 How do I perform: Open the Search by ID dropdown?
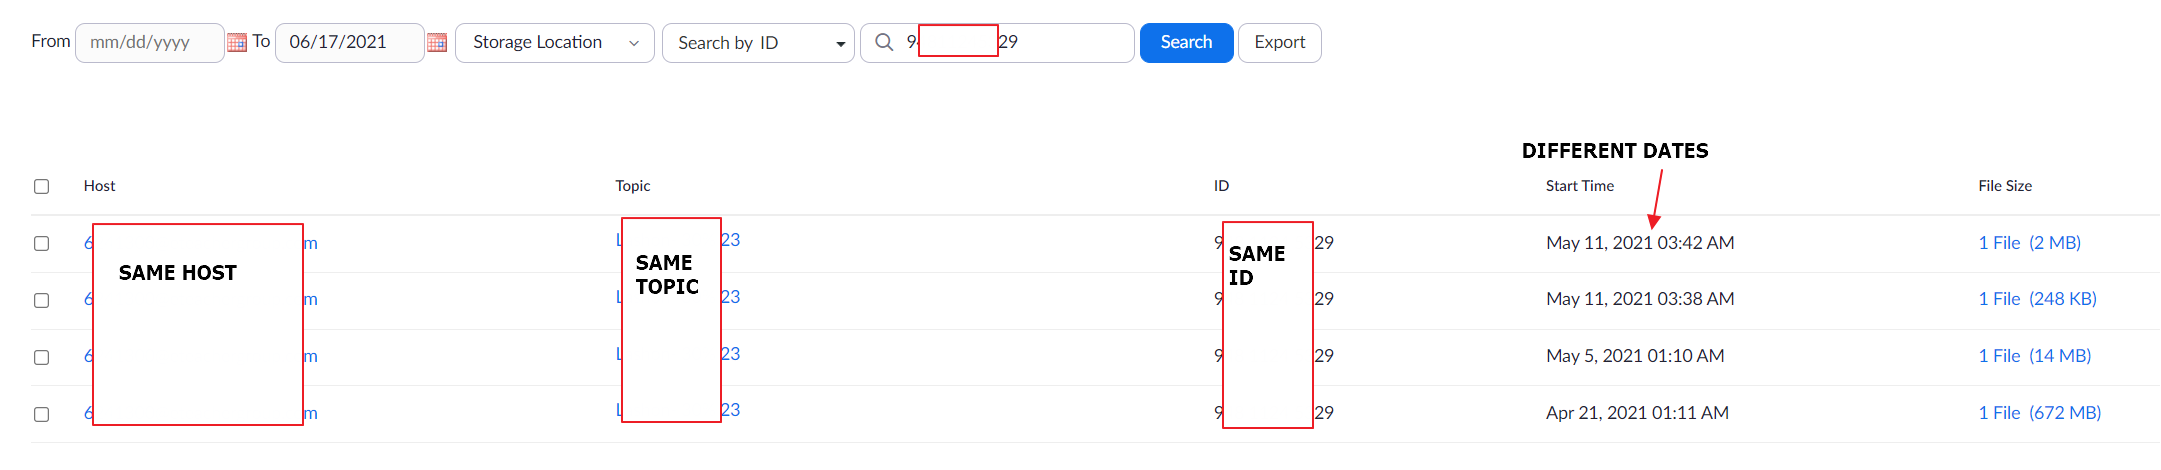(x=758, y=43)
